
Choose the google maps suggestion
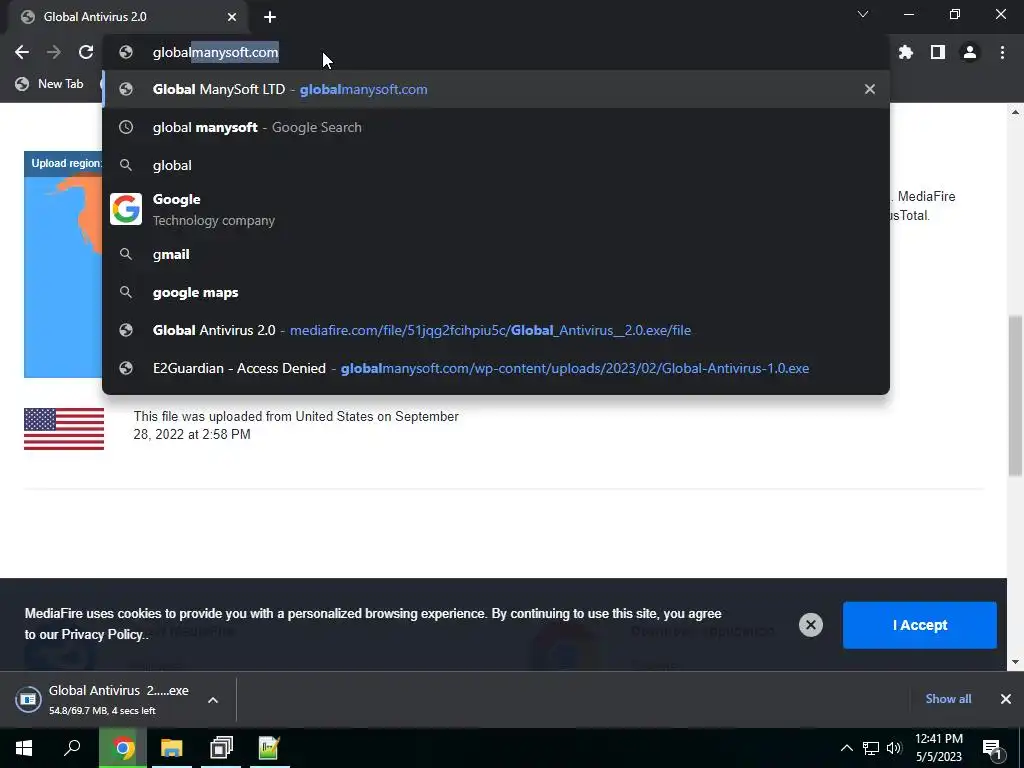click(x=496, y=293)
